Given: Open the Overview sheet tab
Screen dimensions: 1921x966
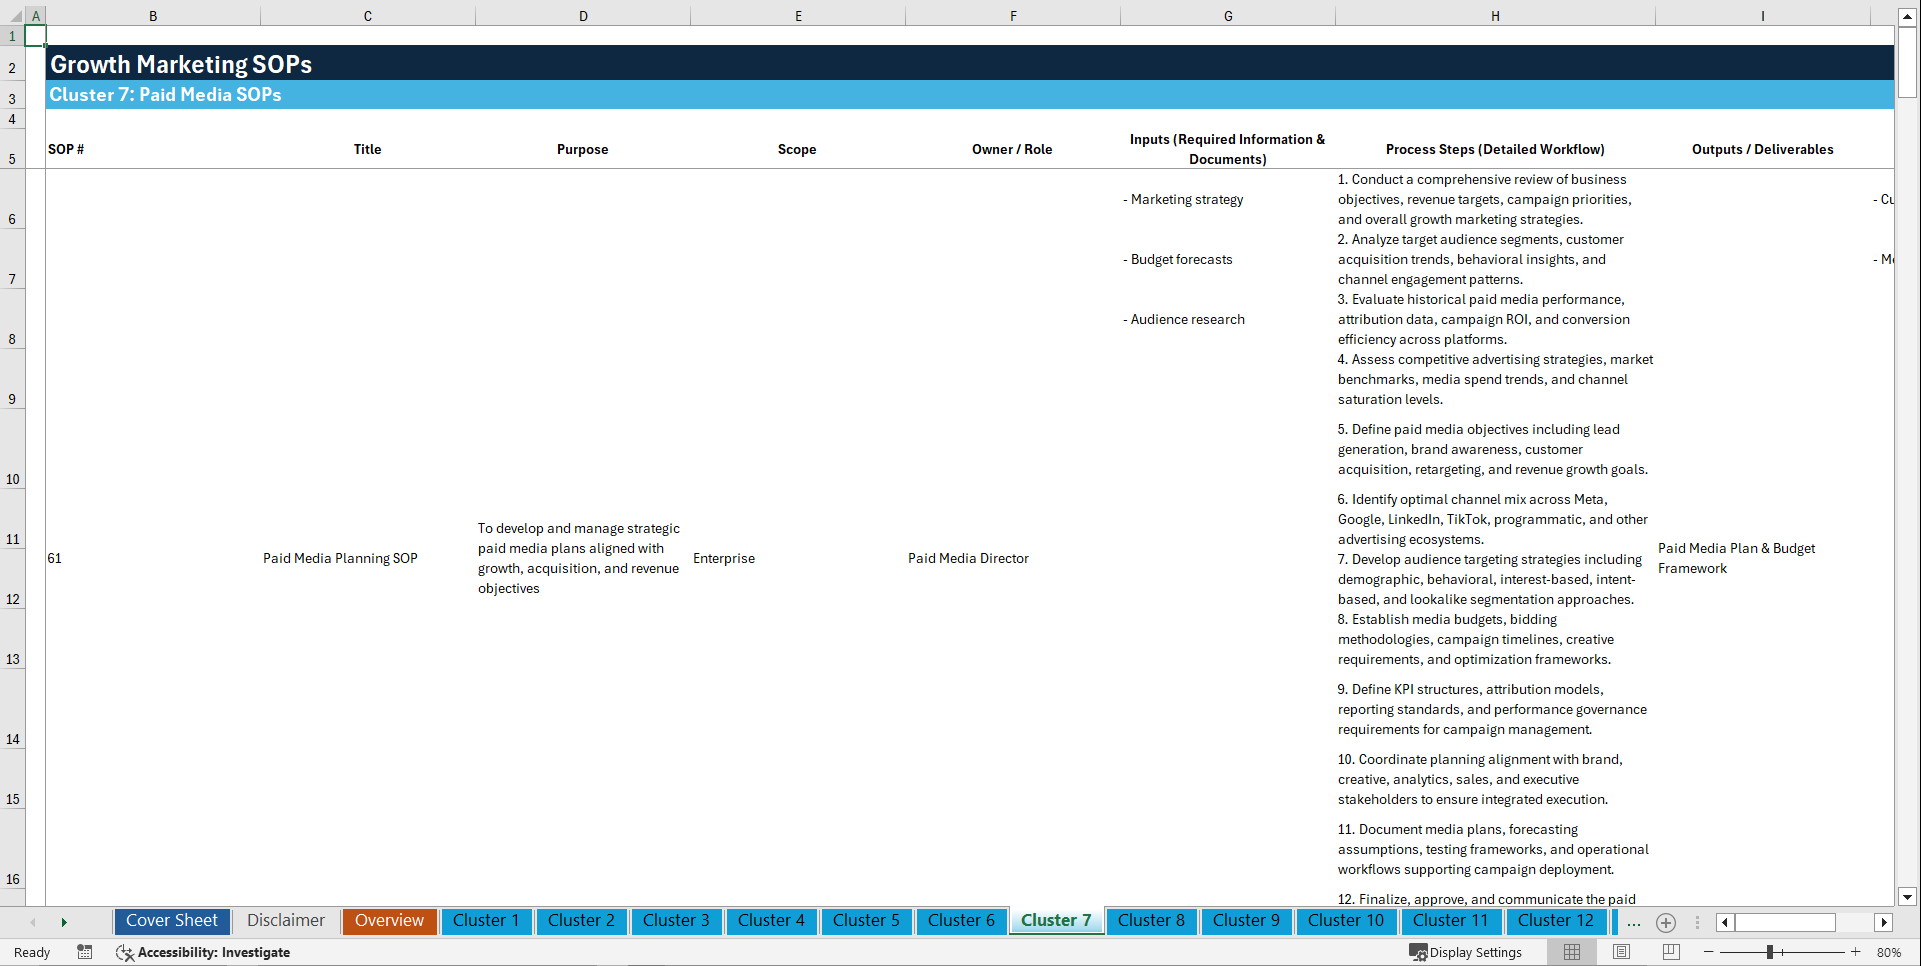Looking at the screenshot, I should [390, 921].
